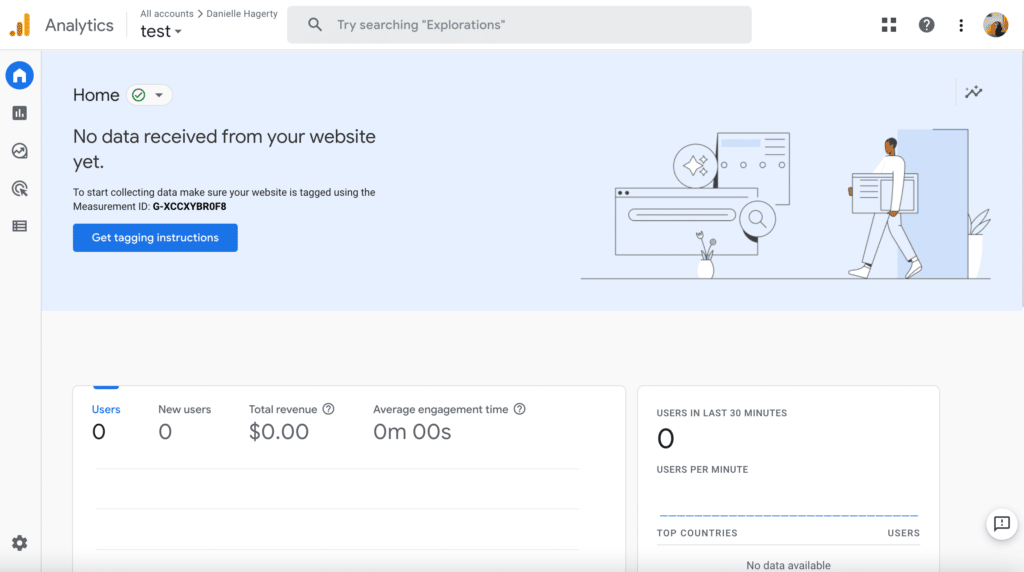Select the Total revenue metric tab
Screen dimensions: 1024x572
click(291, 421)
